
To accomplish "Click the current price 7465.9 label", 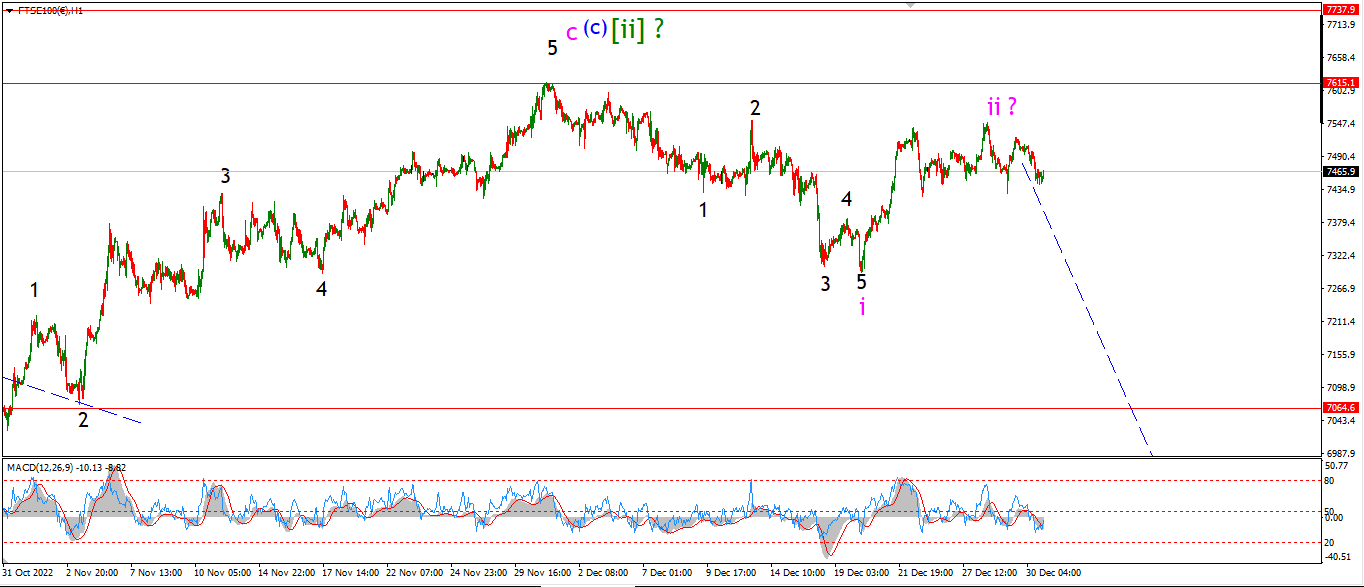I will 1340,172.
